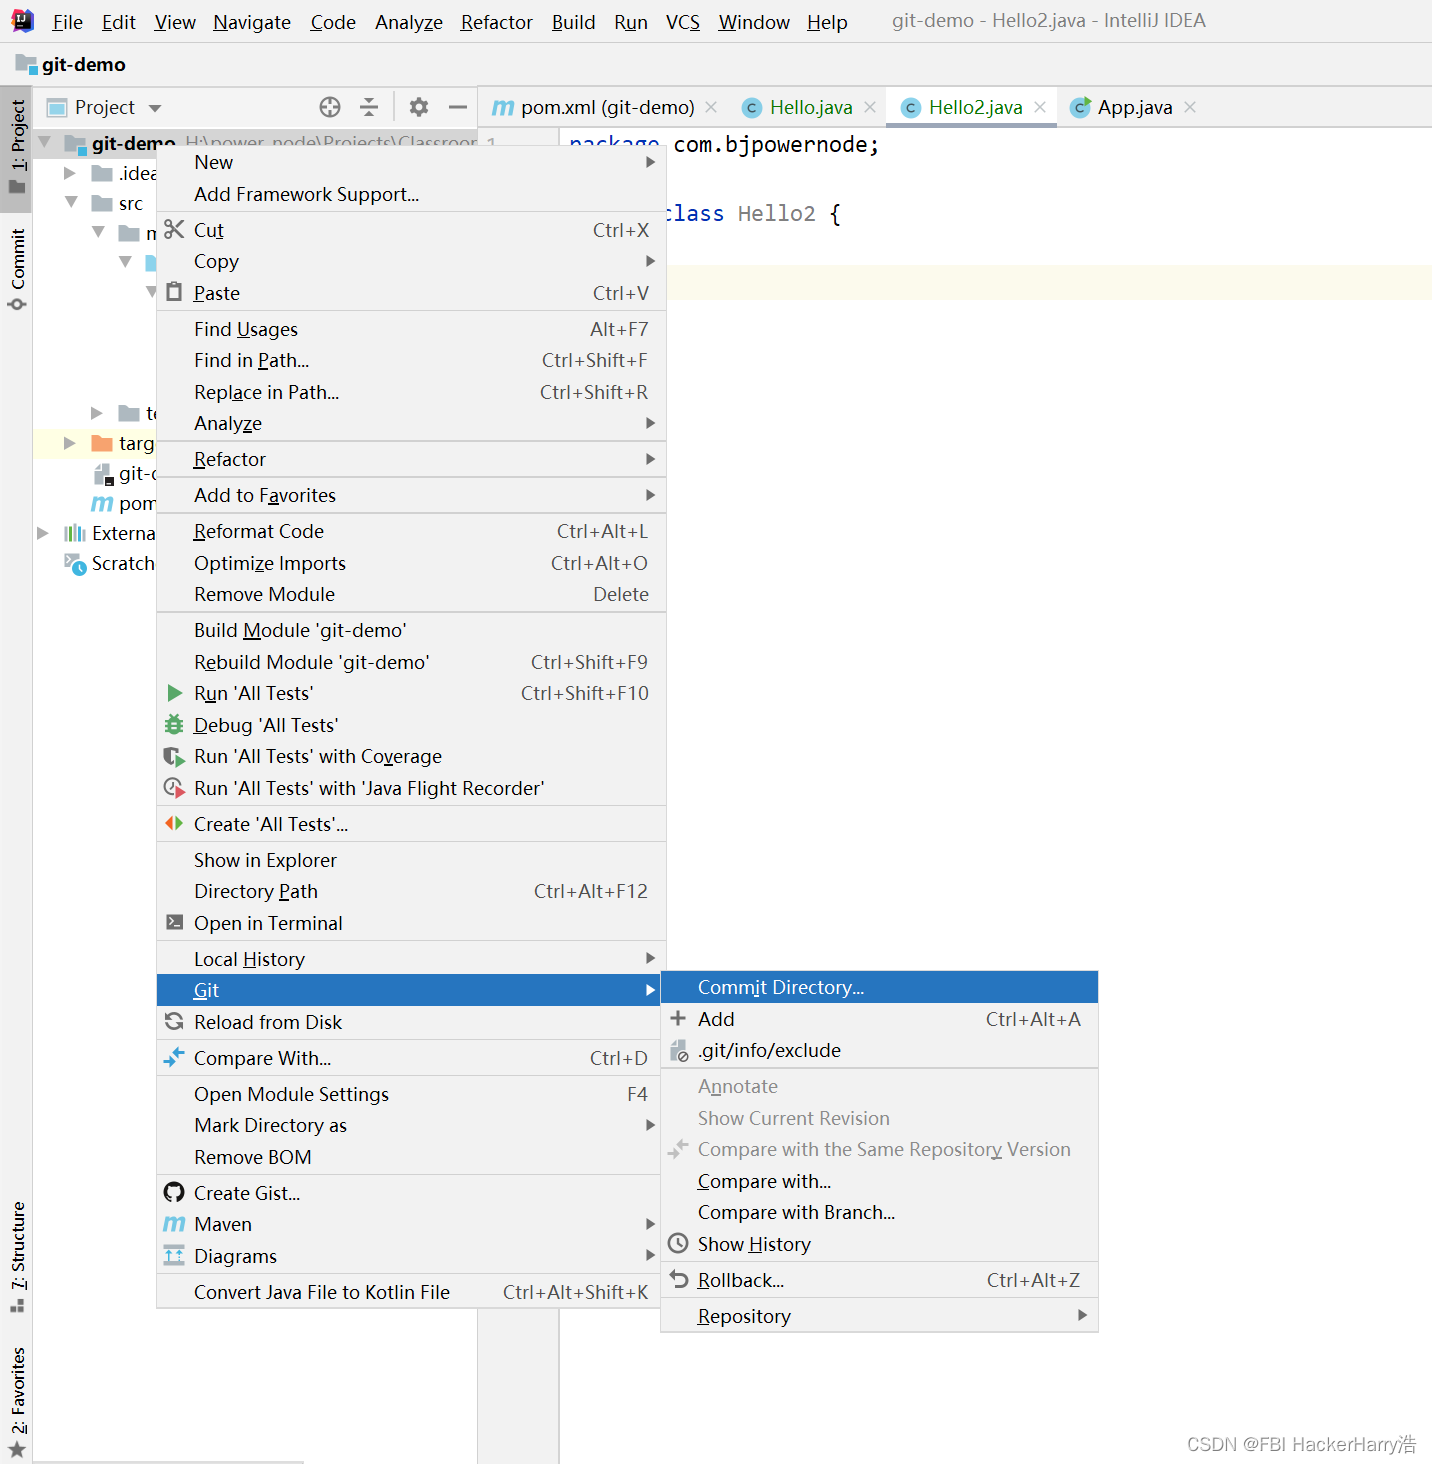Click the Rollback undo arrow icon
This screenshot has width=1432, height=1464.
[679, 1279]
